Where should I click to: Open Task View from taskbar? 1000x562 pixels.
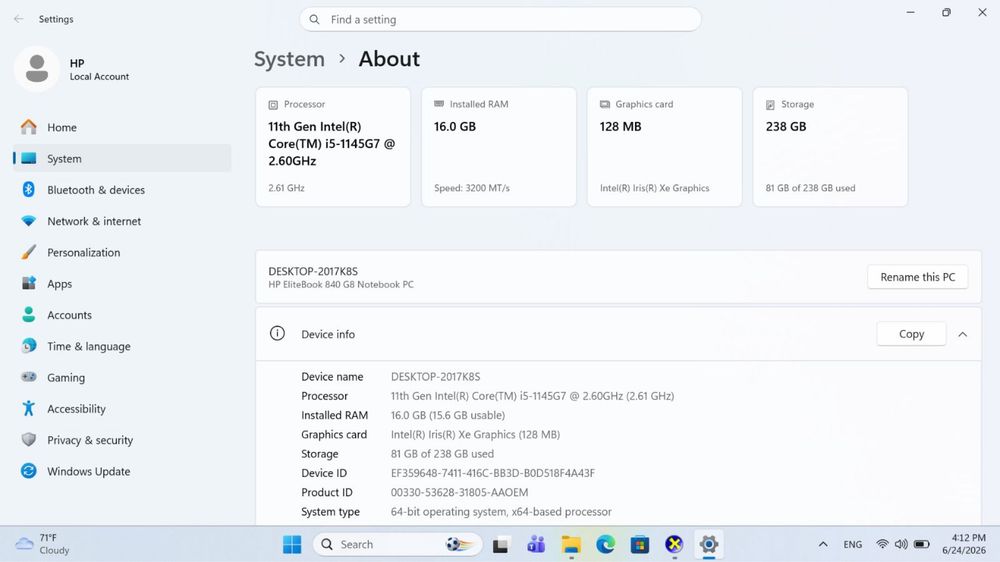click(501, 544)
